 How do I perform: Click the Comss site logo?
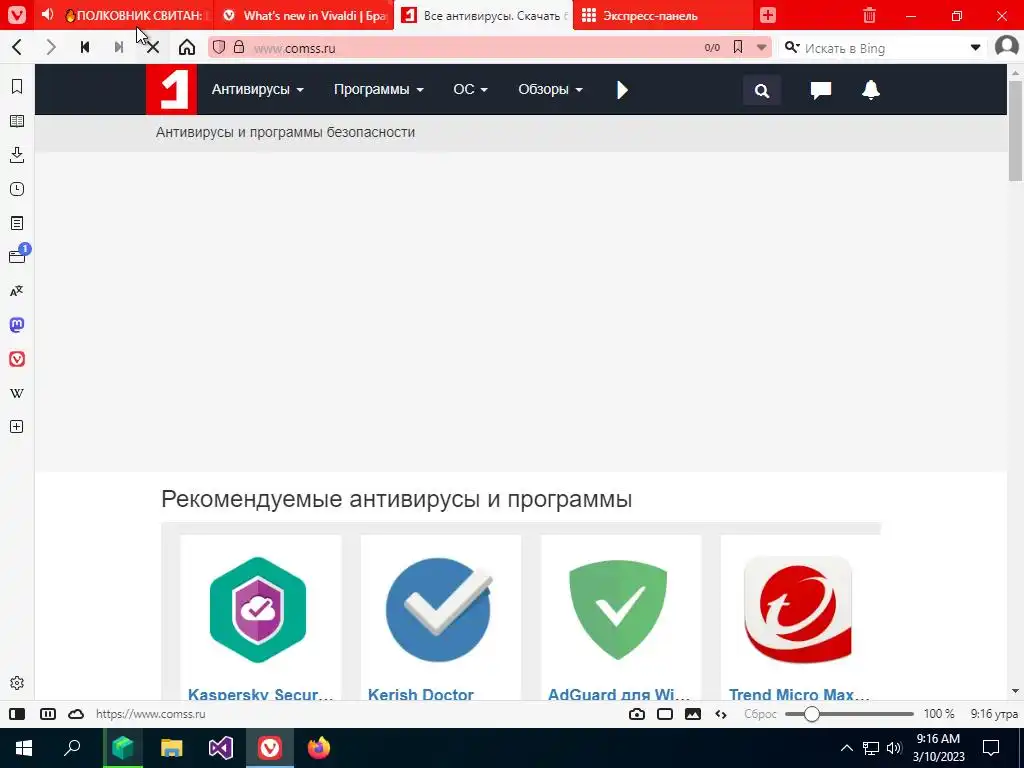tap(171, 89)
